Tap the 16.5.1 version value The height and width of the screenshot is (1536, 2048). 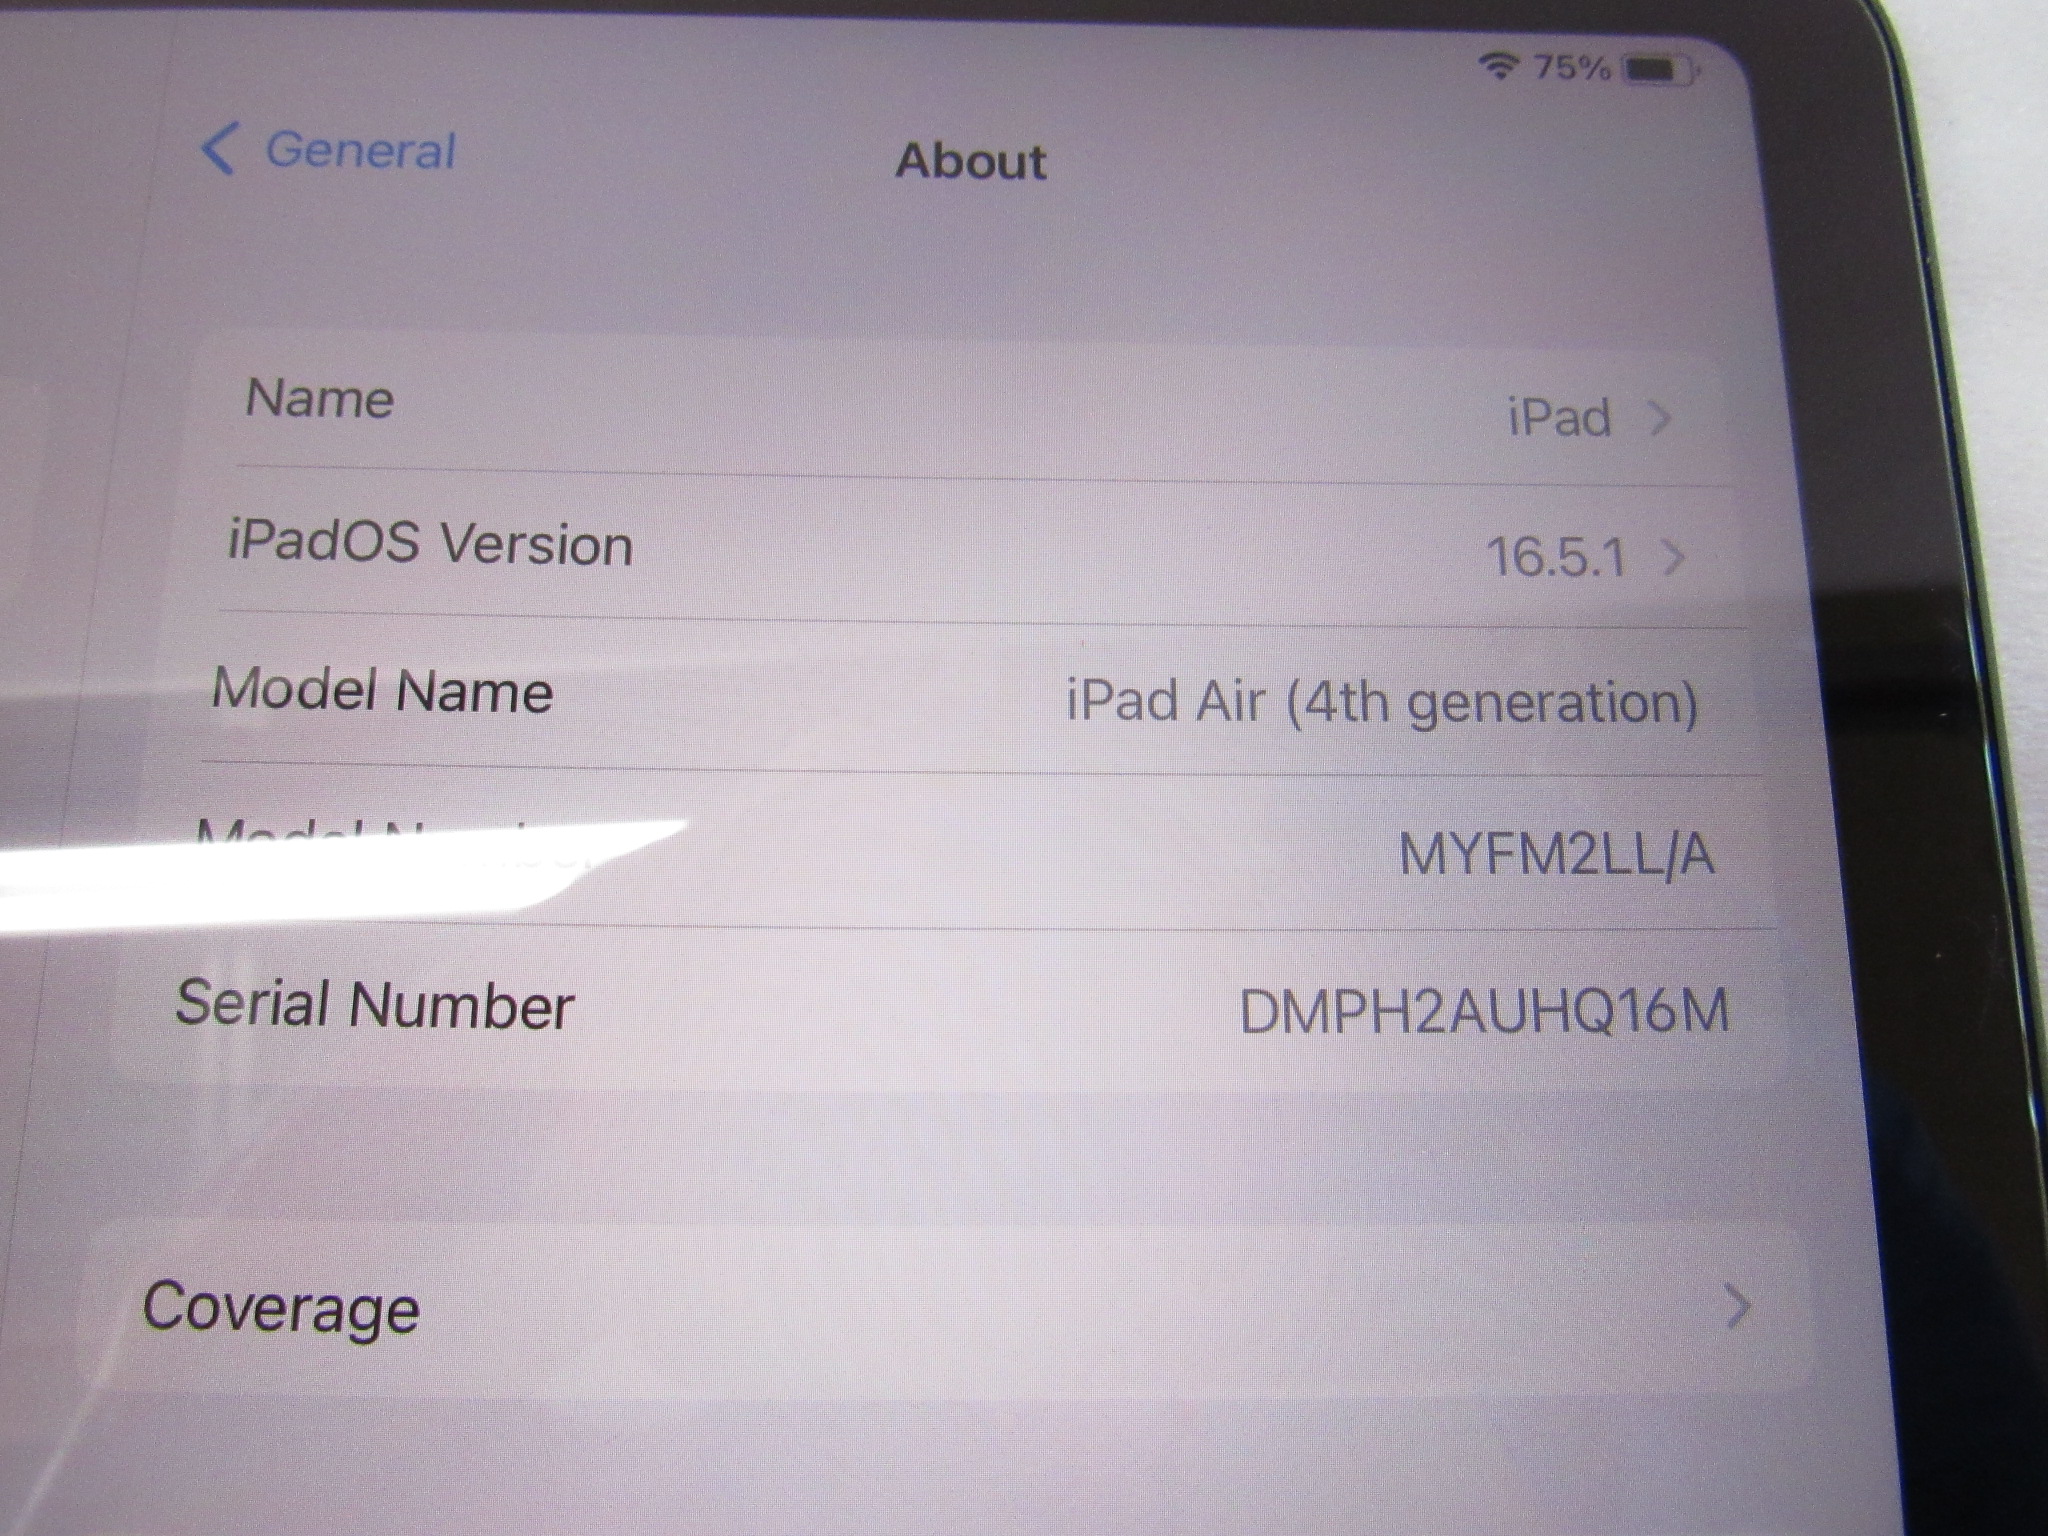point(1556,557)
